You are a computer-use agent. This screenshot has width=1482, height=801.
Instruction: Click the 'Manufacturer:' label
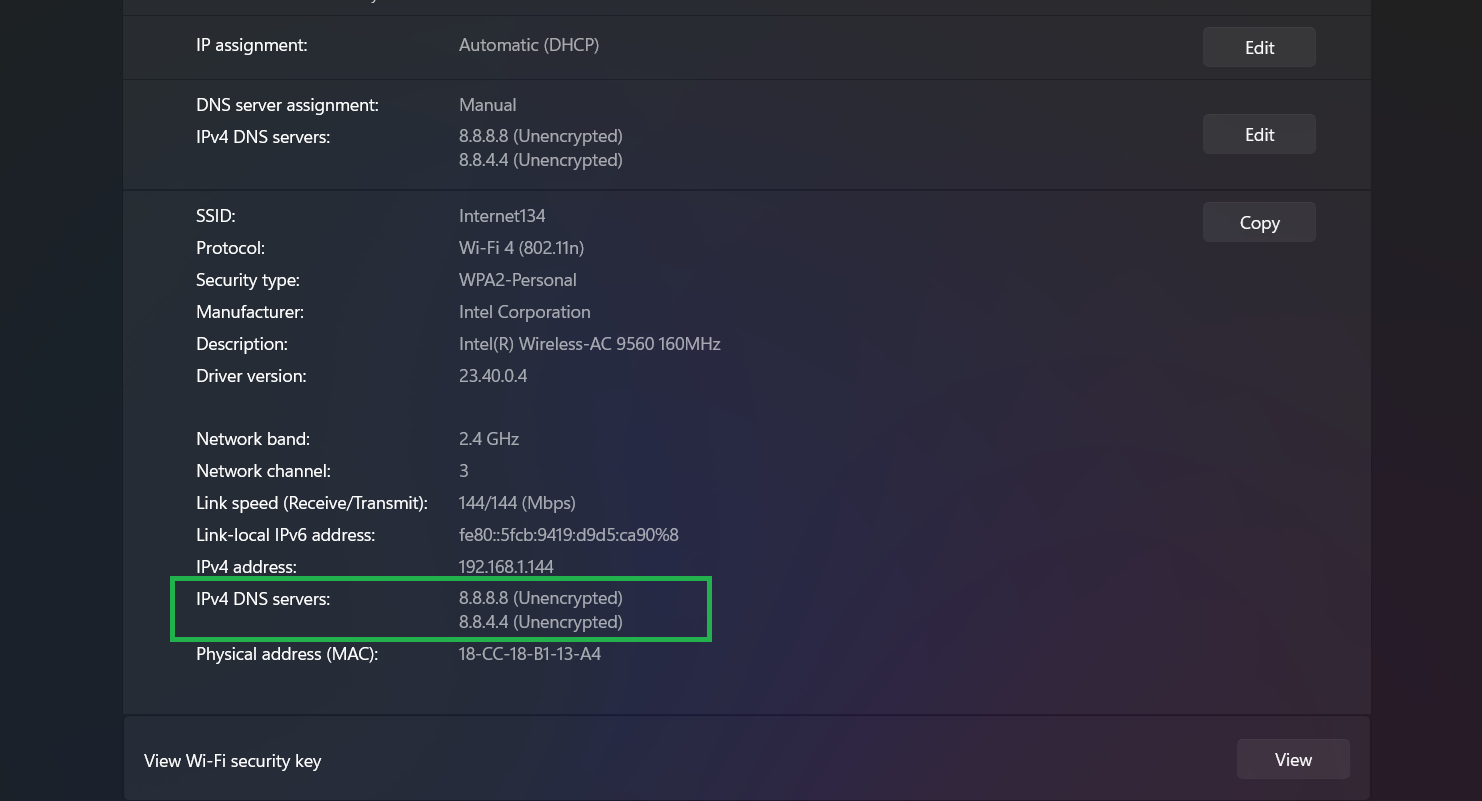pyautogui.click(x=250, y=312)
